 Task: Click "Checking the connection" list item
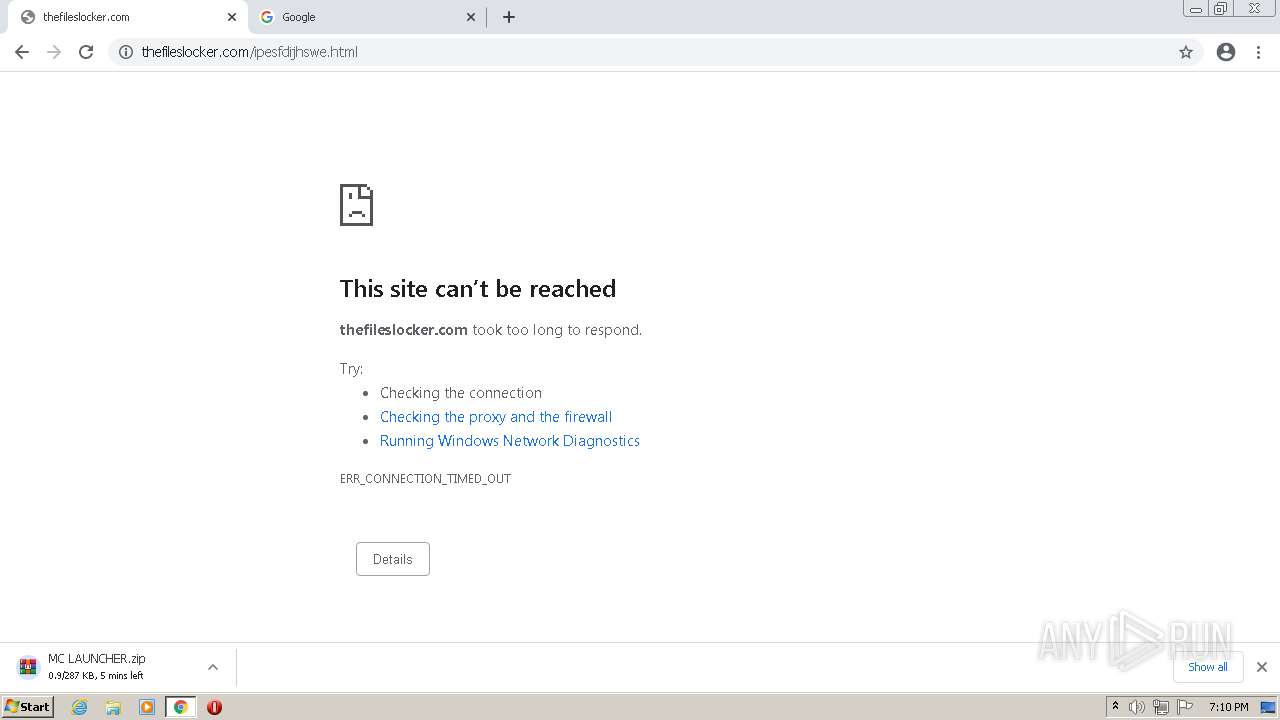(461, 393)
